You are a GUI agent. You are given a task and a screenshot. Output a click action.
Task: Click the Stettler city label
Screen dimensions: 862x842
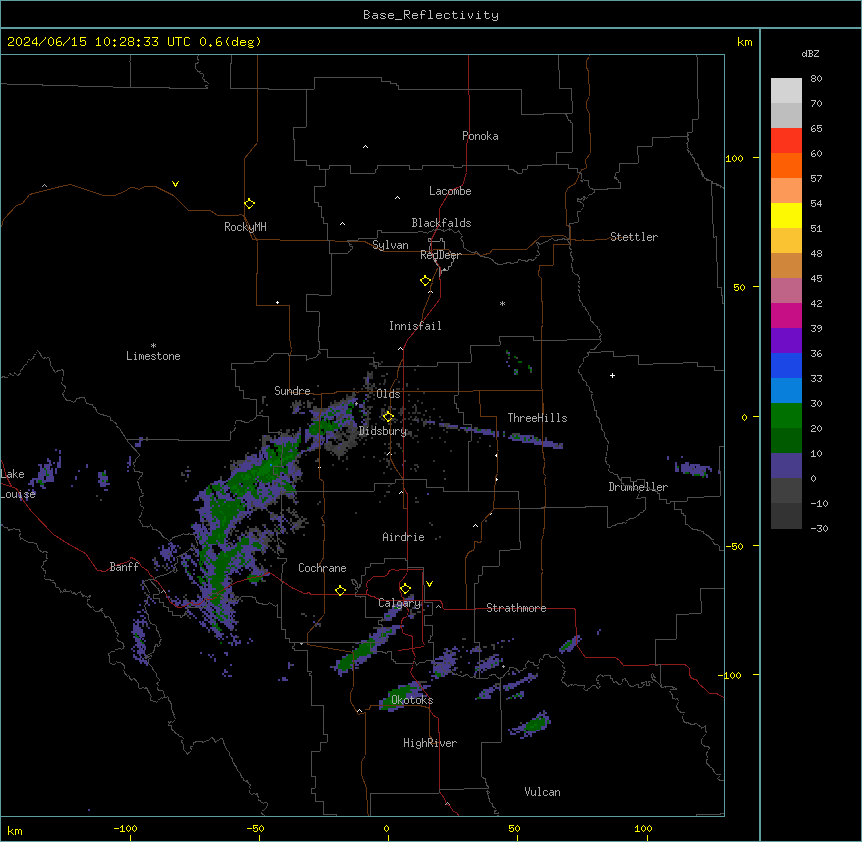coord(634,237)
